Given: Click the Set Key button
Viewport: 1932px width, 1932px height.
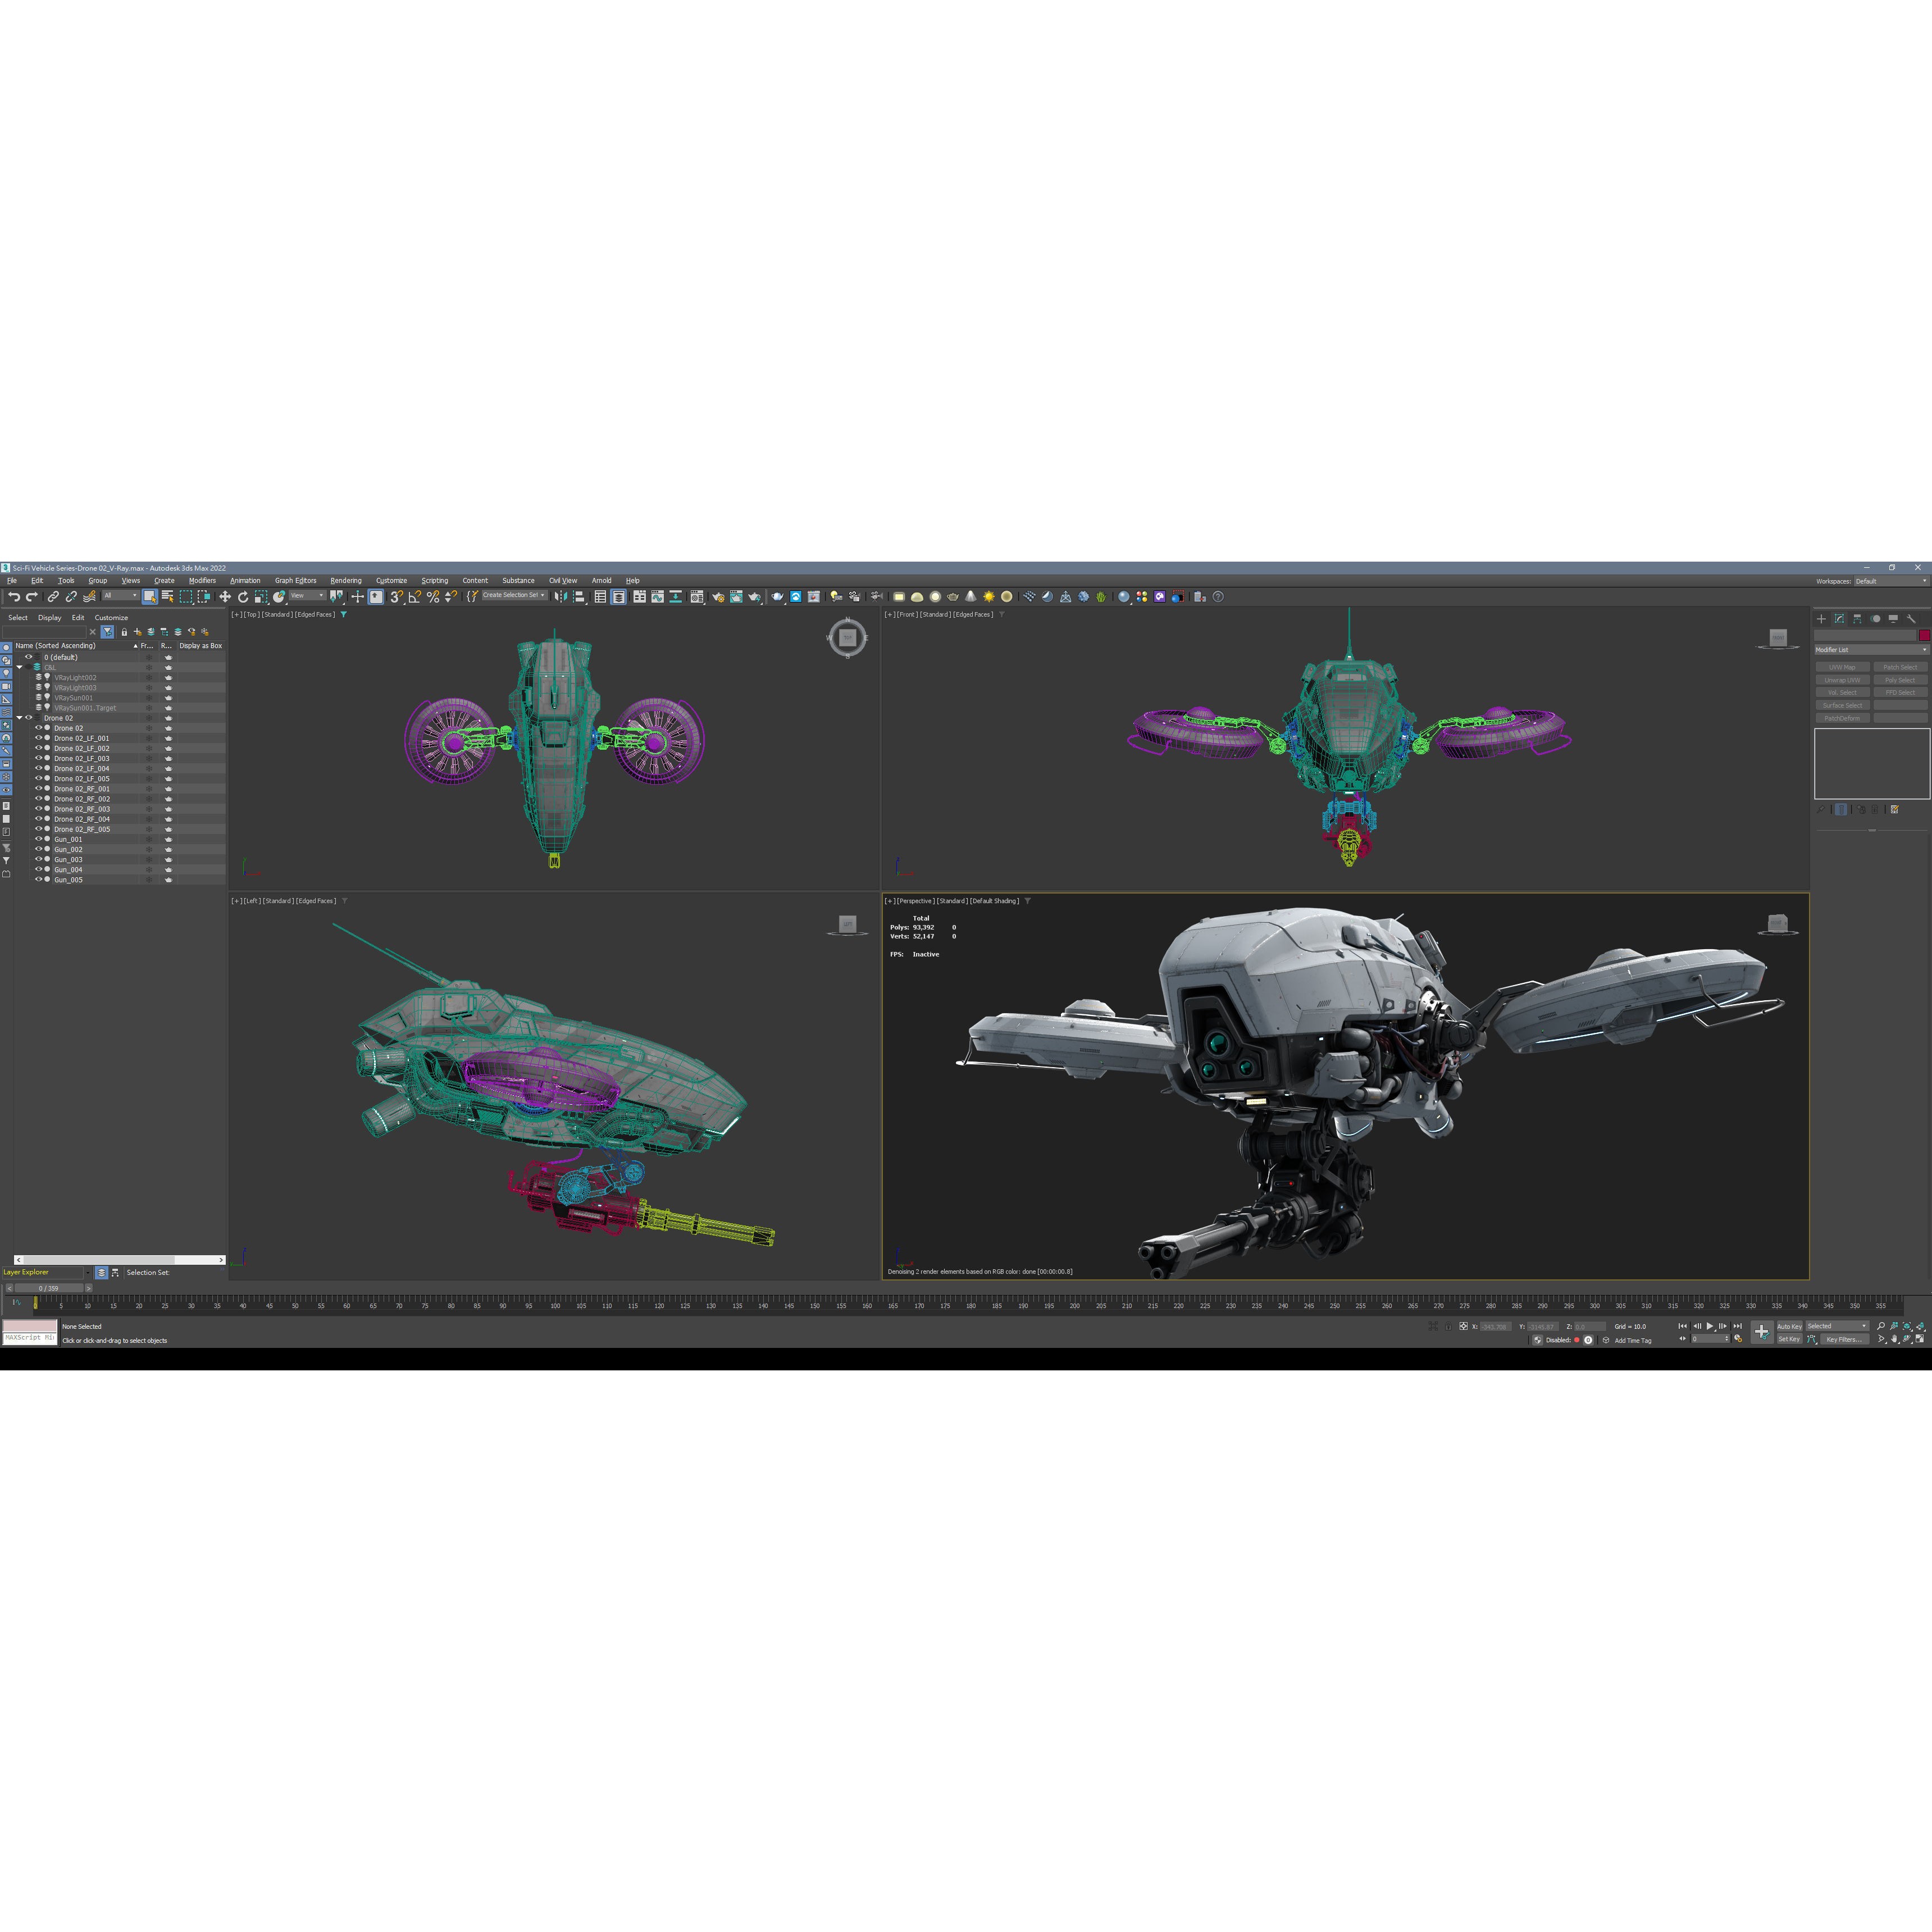Looking at the screenshot, I should coord(1790,1339).
